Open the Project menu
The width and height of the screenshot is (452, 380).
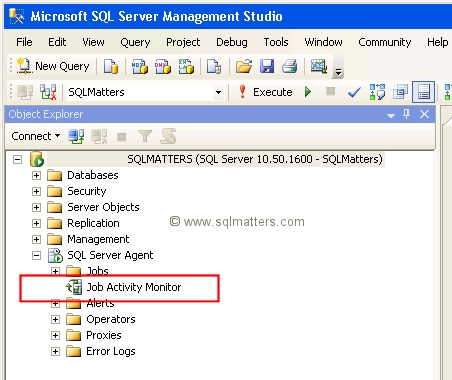coord(183,42)
